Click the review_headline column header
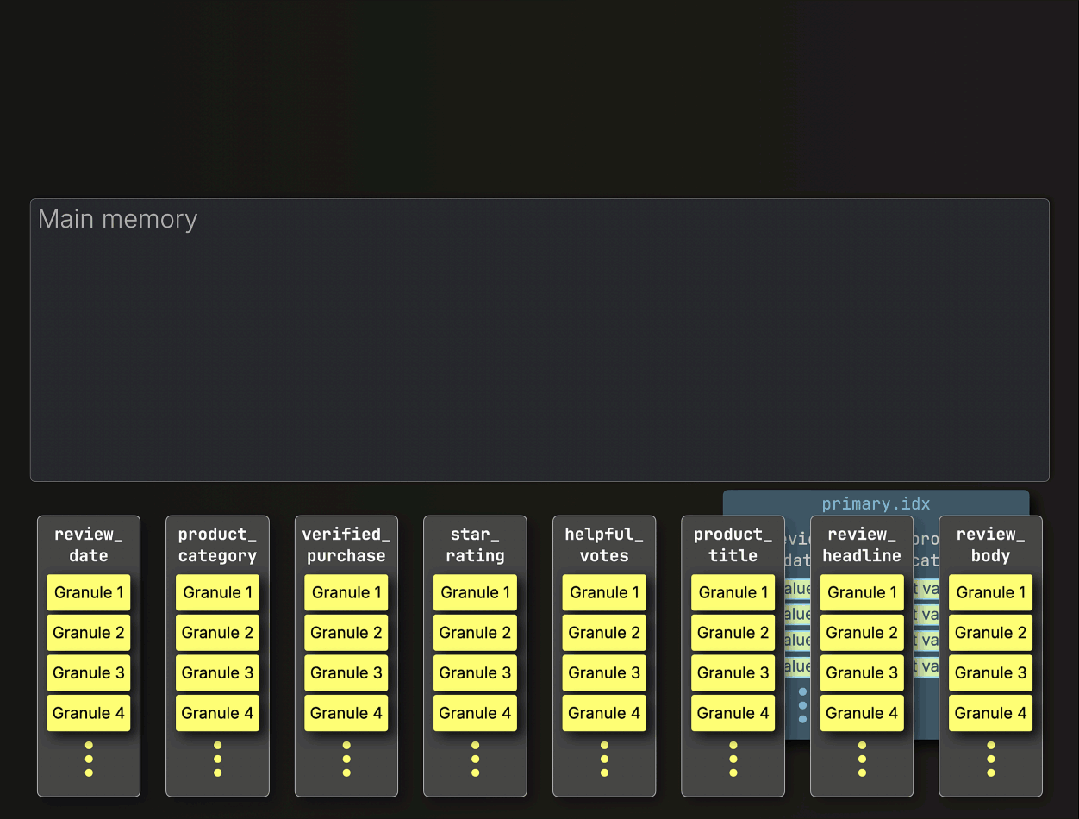 (x=862, y=544)
